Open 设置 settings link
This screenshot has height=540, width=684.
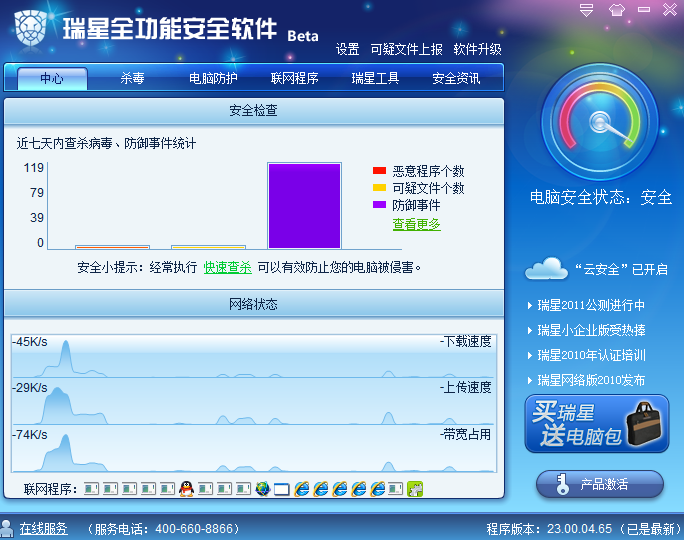pyautogui.click(x=347, y=49)
